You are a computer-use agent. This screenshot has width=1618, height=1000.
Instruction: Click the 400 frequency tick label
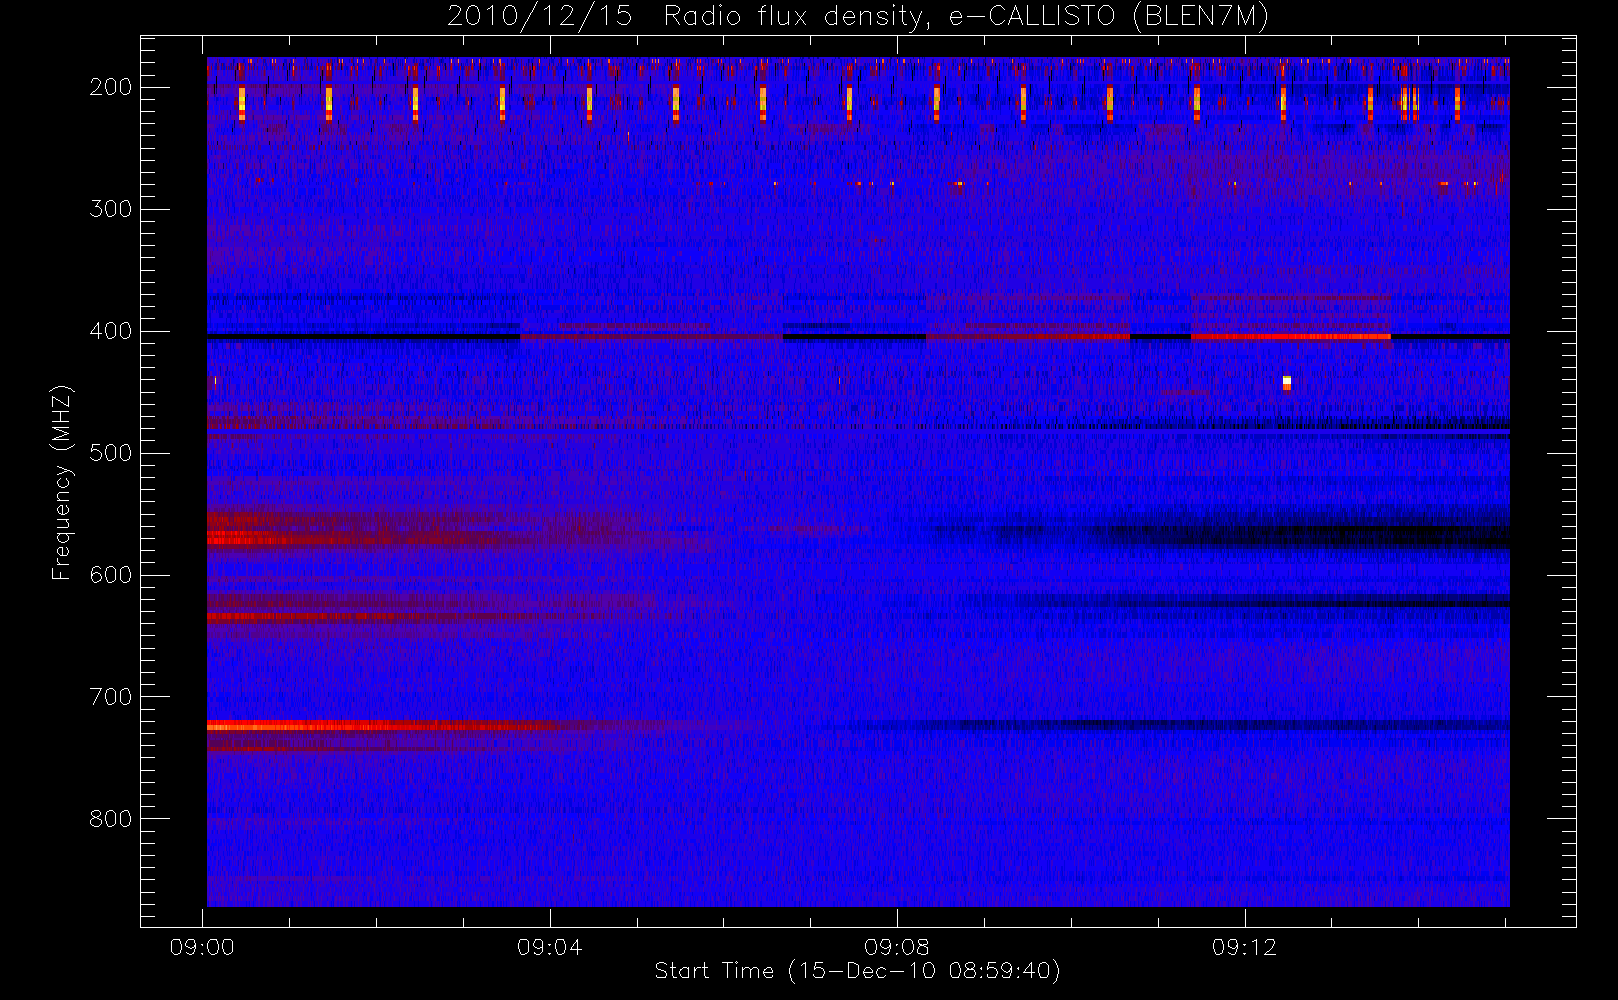click(111, 331)
